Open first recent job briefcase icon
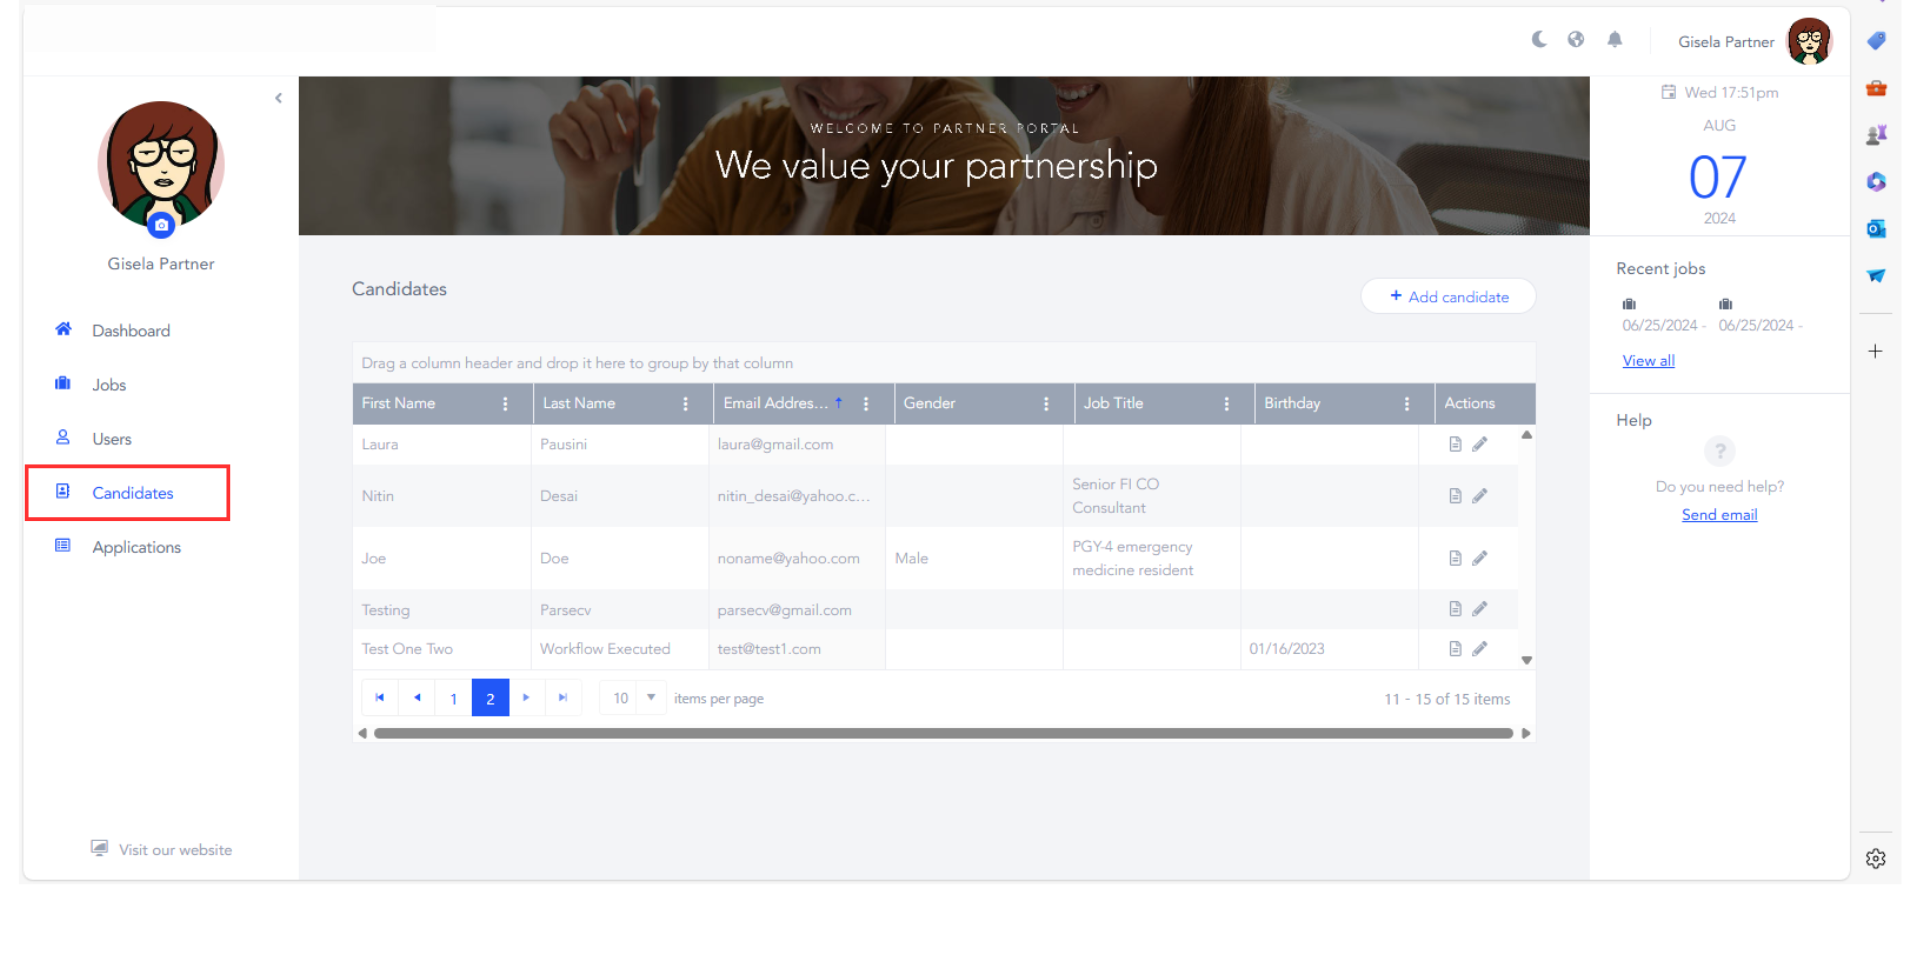The image size is (1920, 977). pos(1629,304)
